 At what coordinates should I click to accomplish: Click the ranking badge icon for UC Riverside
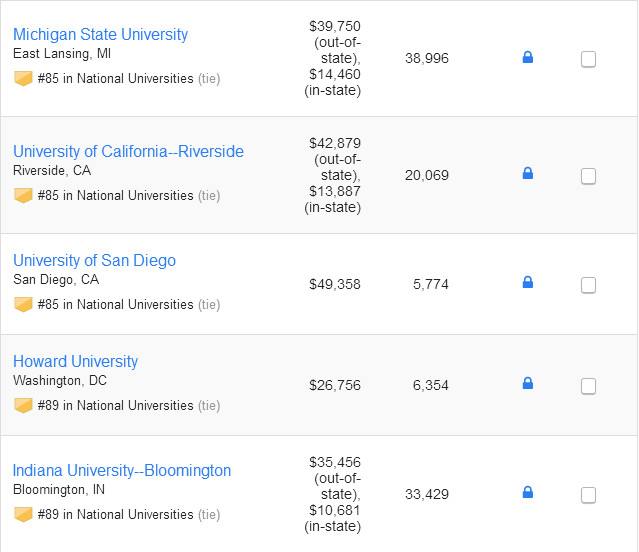[x=23, y=195]
